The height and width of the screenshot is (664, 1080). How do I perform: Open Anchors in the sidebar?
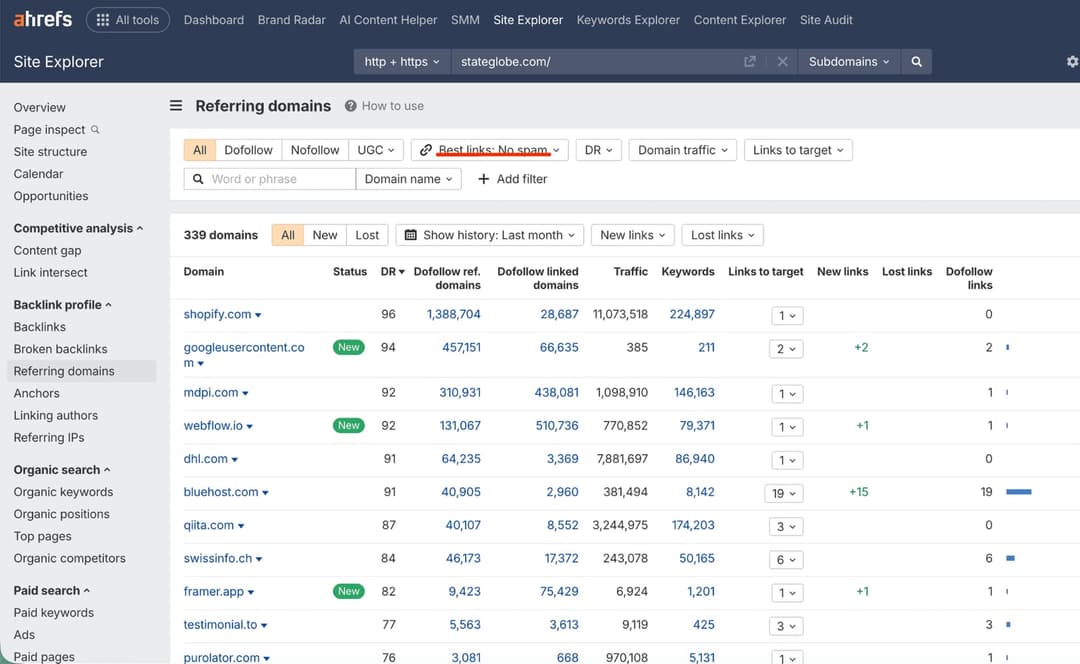(x=37, y=393)
